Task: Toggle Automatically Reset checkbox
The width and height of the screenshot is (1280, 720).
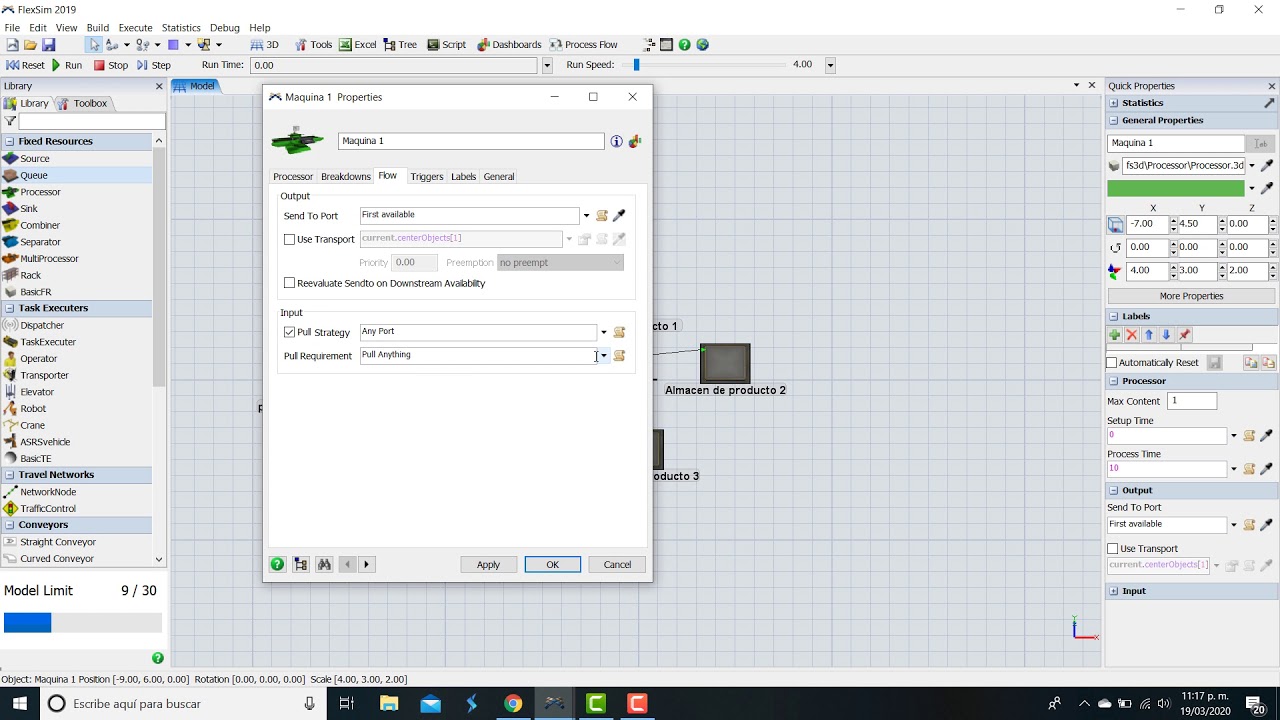Action: tap(1112, 362)
